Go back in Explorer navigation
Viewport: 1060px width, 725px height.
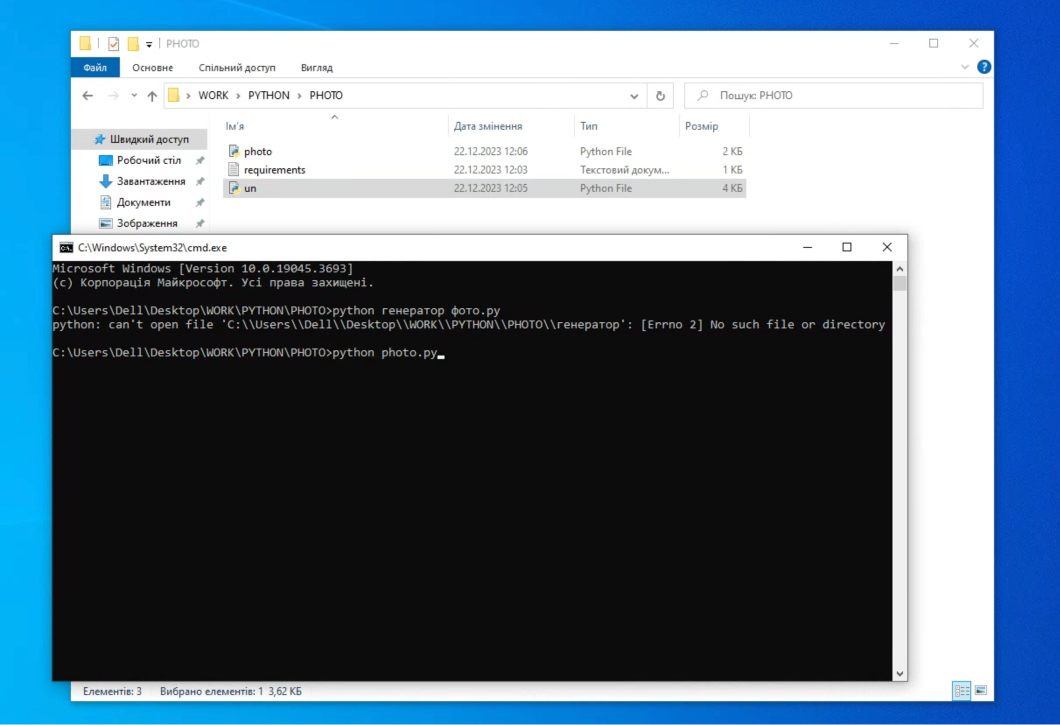[x=88, y=95]
